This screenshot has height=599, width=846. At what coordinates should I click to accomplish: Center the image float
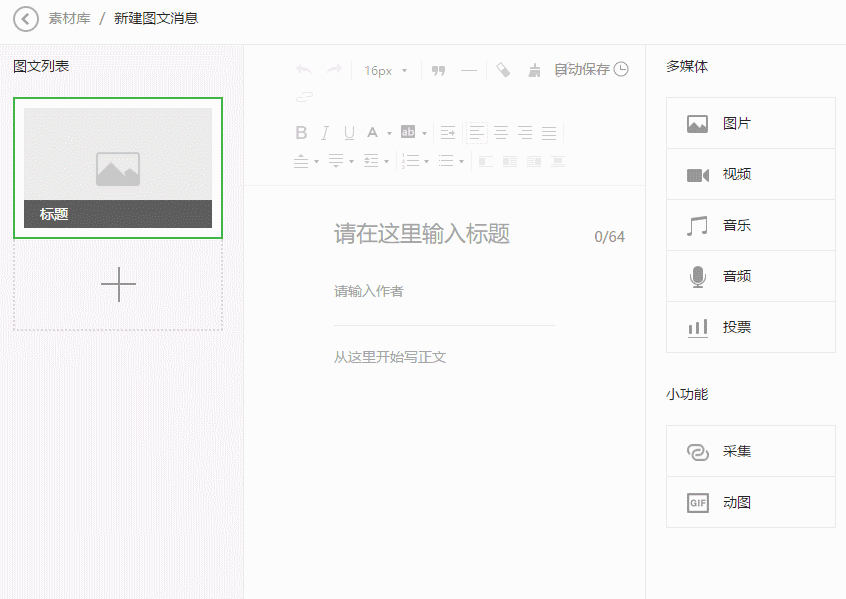(x=558, y=161)
